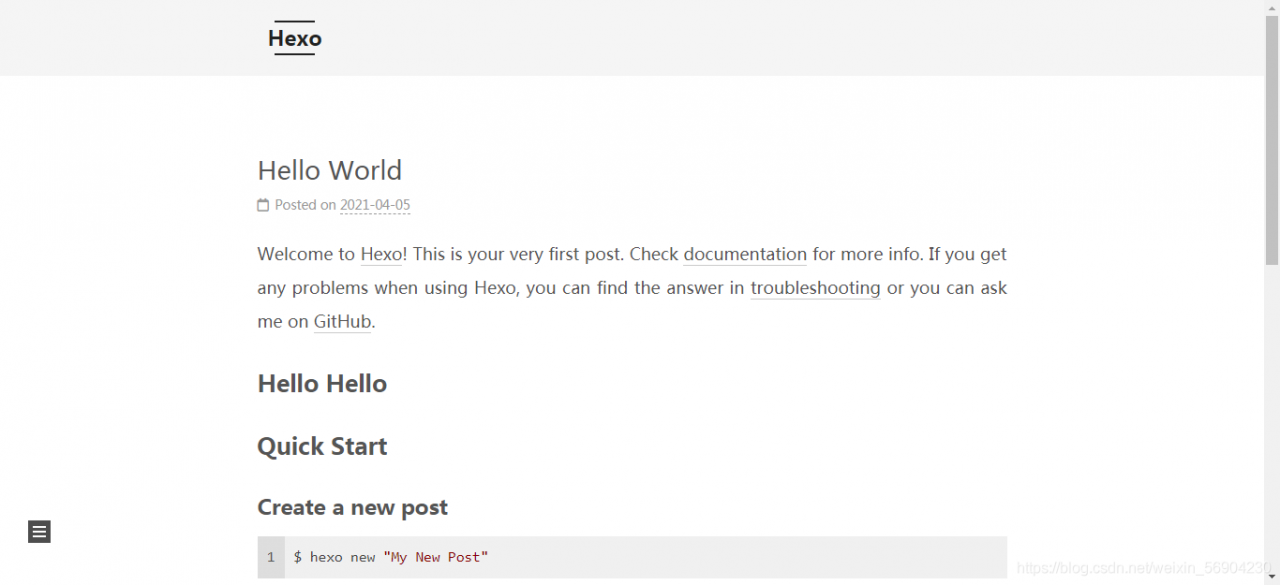Screen dimensions: 1280x585
Task: Visit the GitHub link
Action: tap(343, 322)
